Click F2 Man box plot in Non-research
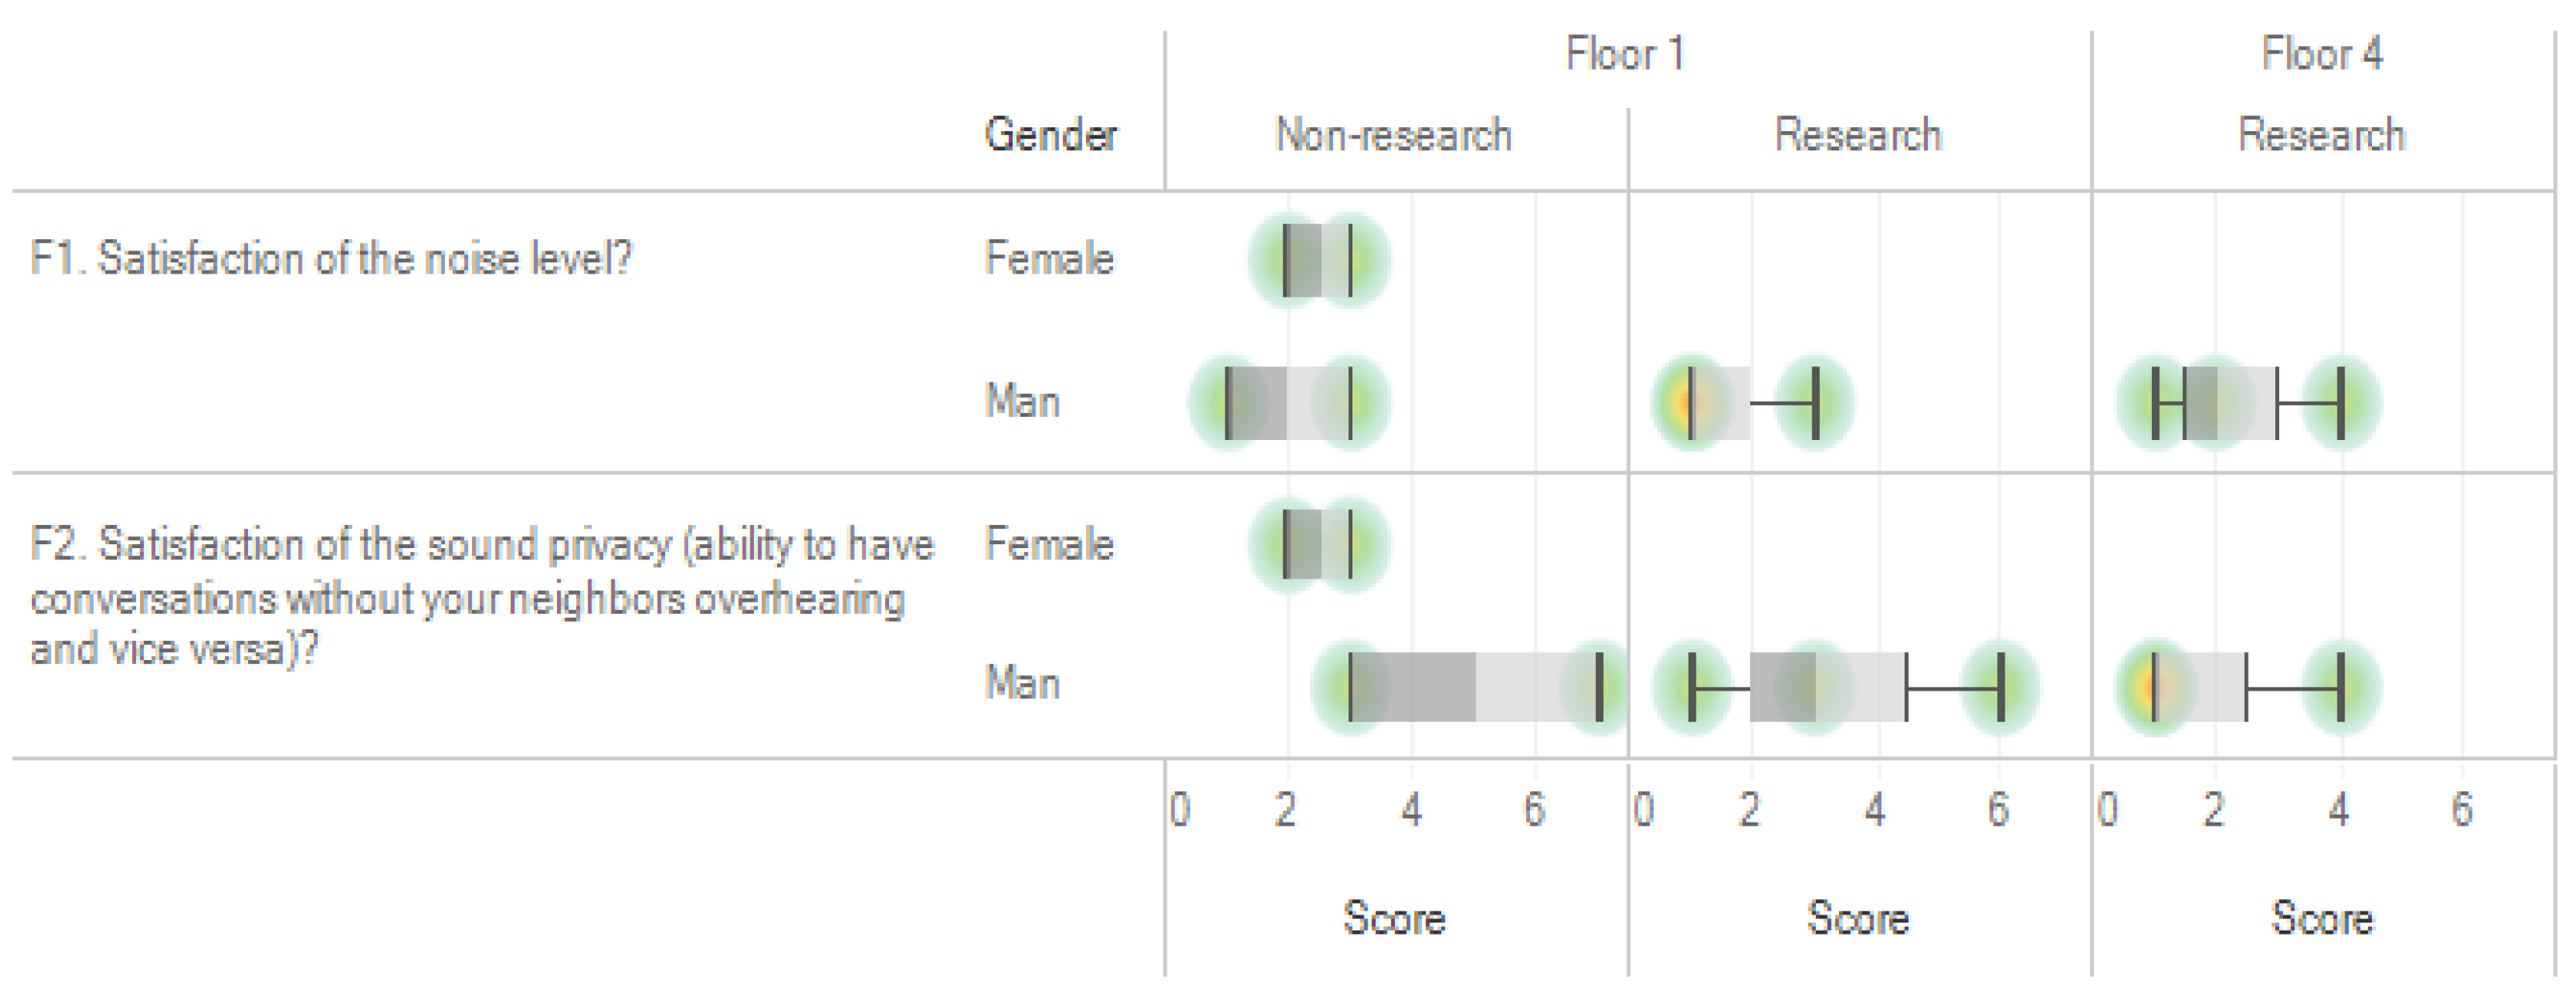Image resolution: width=2576 pixels, height=989 pixels. [1474, 687]
